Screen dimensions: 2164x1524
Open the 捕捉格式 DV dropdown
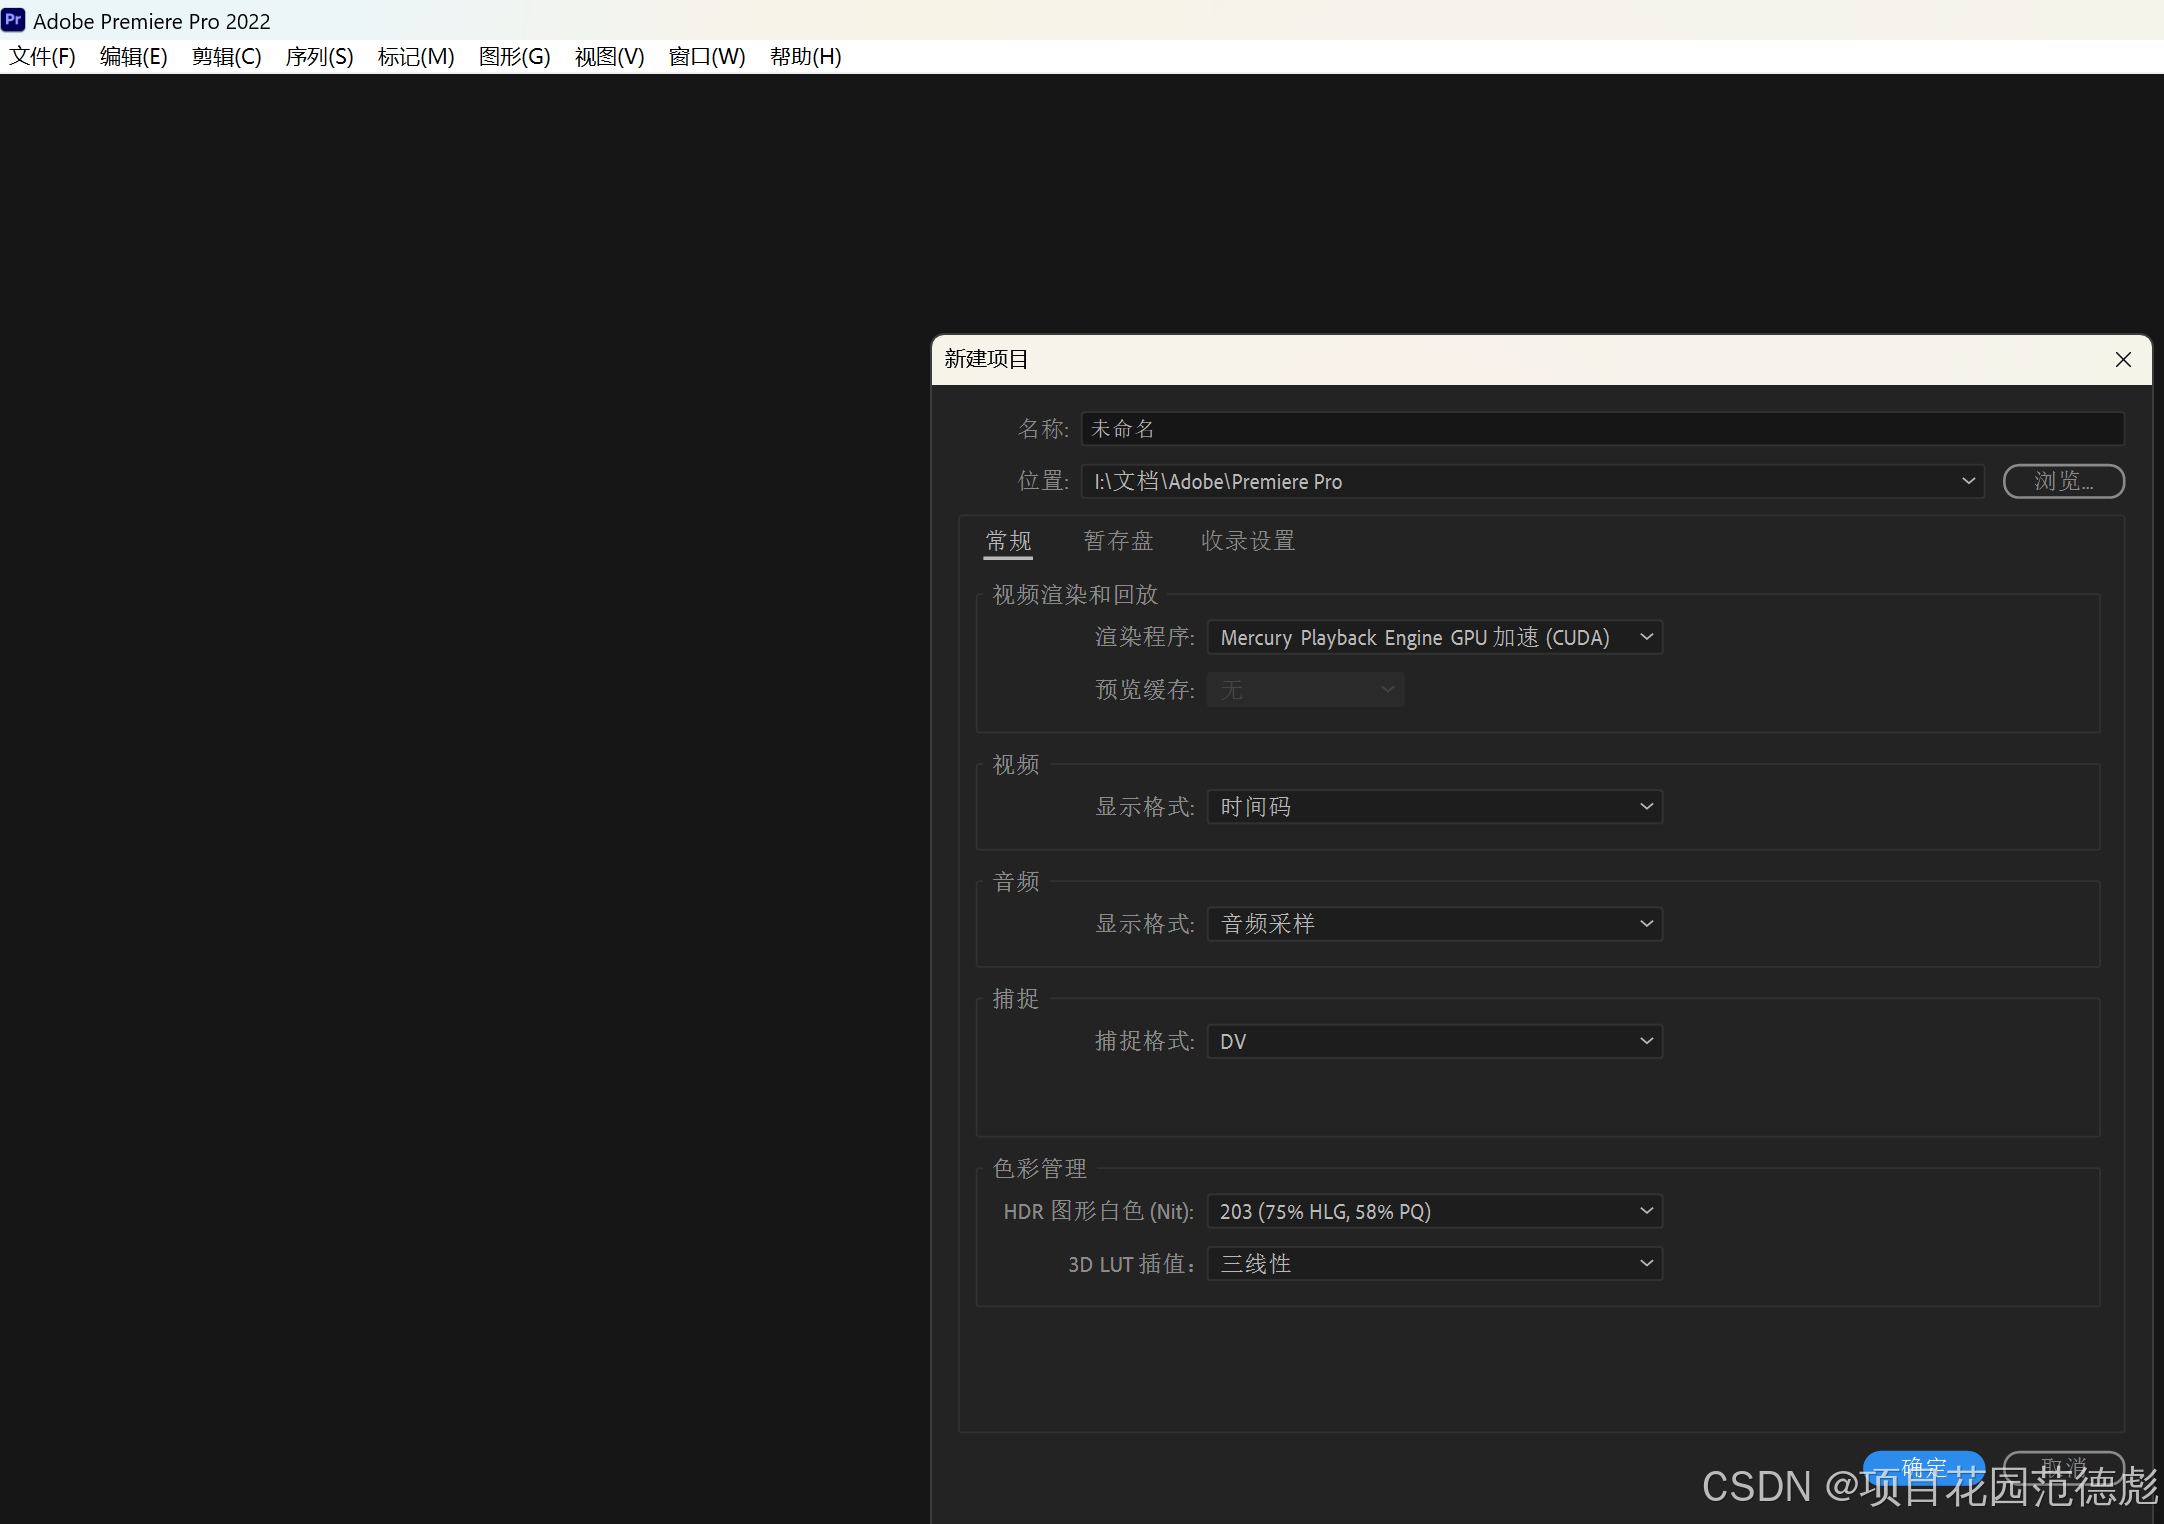coord(1434,1041)
